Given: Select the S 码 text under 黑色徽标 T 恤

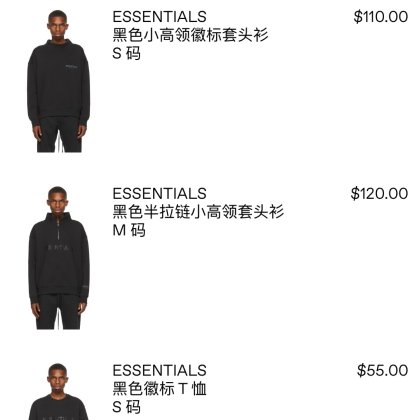Looking at the screenshot, I should pyautogui.click(x=126, y=407).
